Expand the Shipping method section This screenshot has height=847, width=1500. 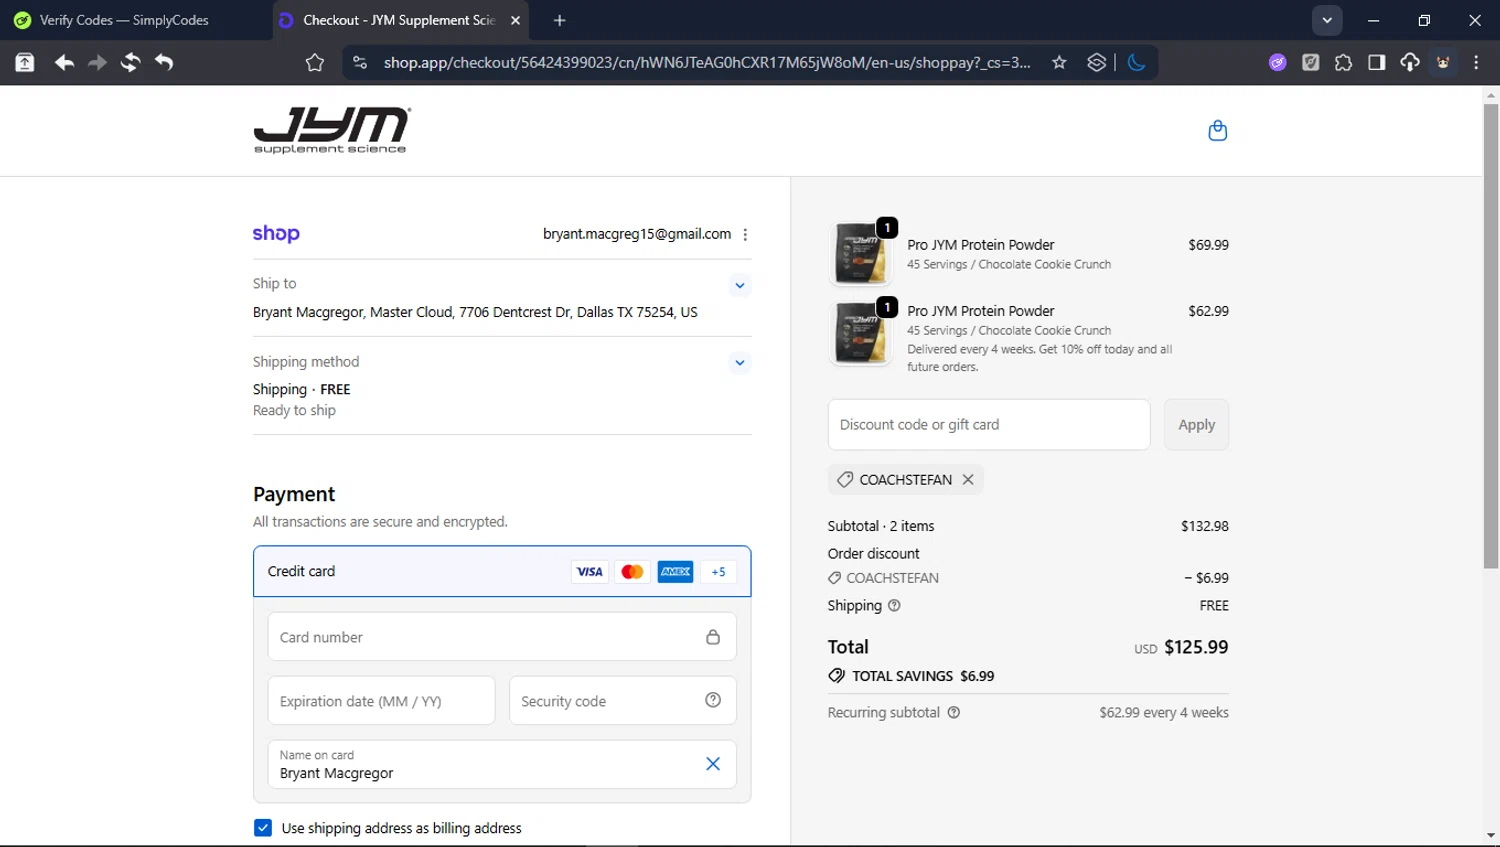[x=740, y=363]
